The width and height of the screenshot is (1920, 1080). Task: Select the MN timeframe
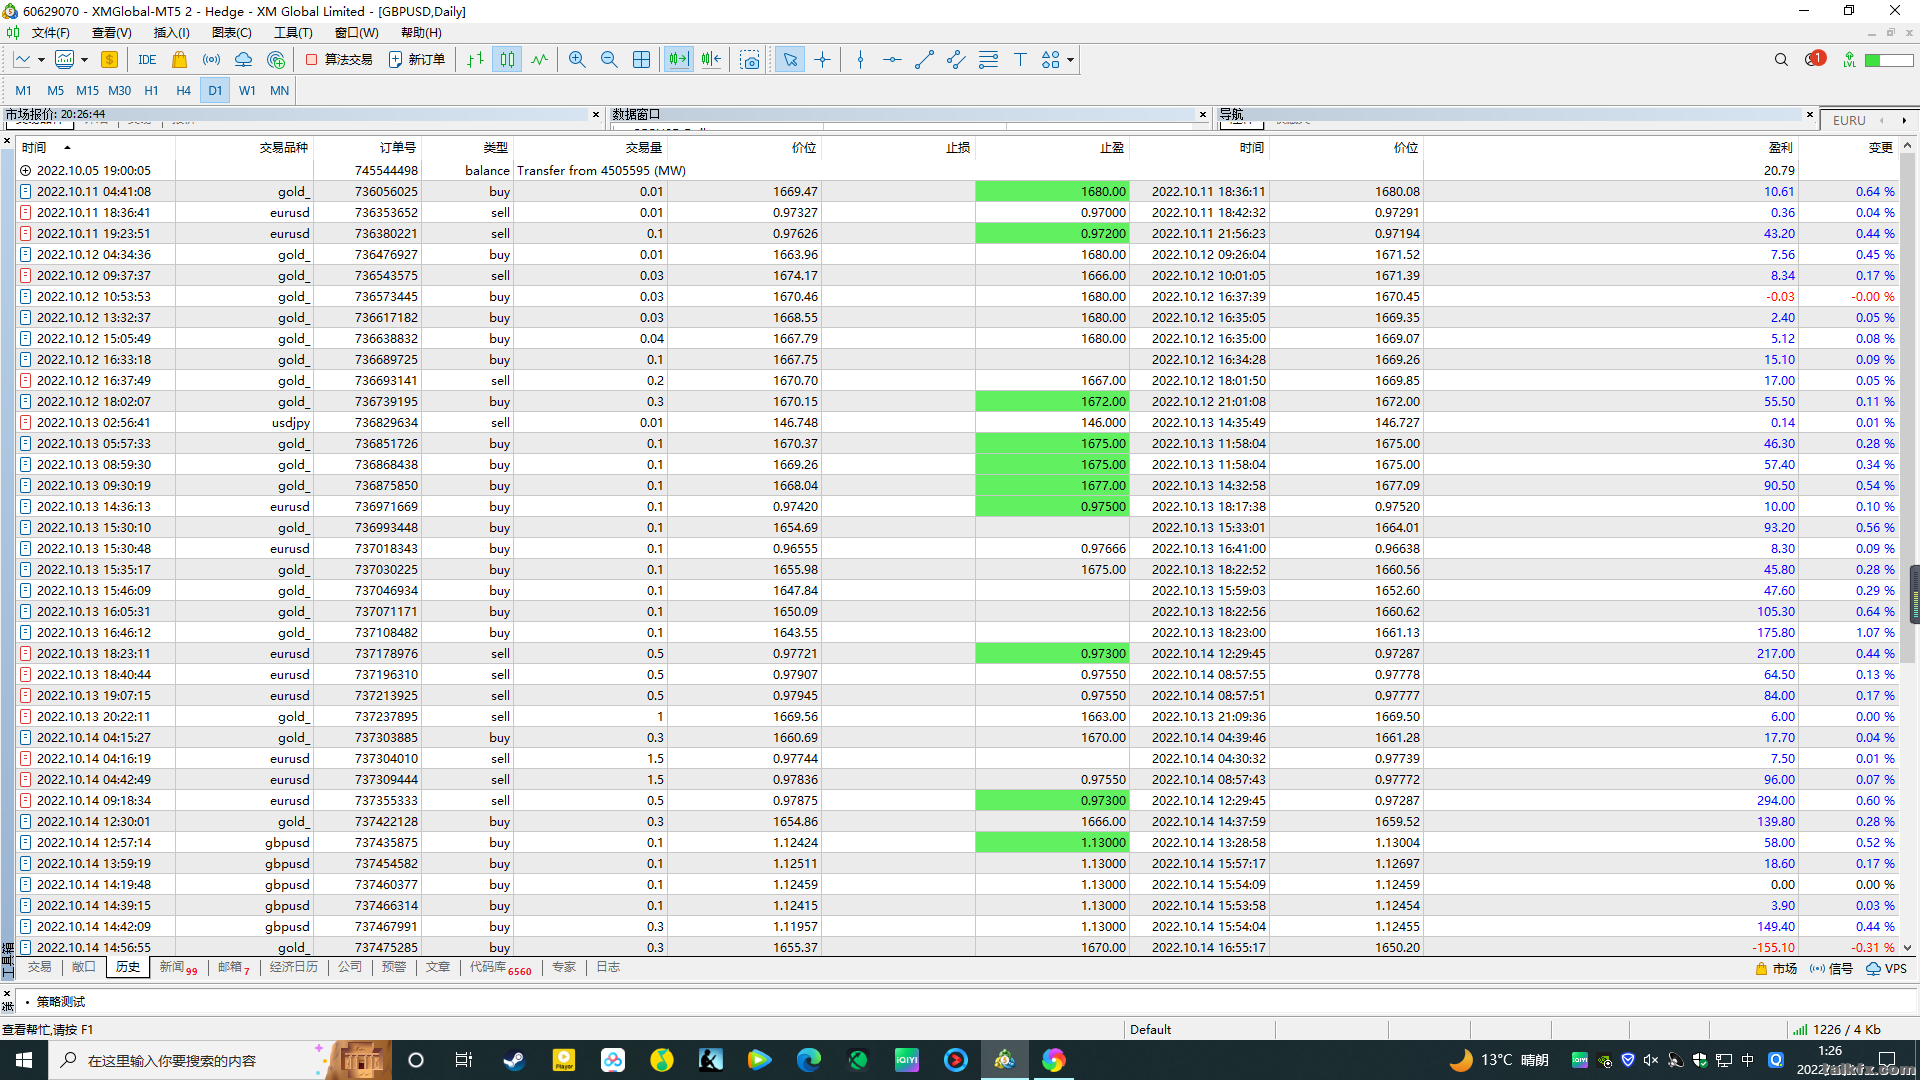coord(279,90)
